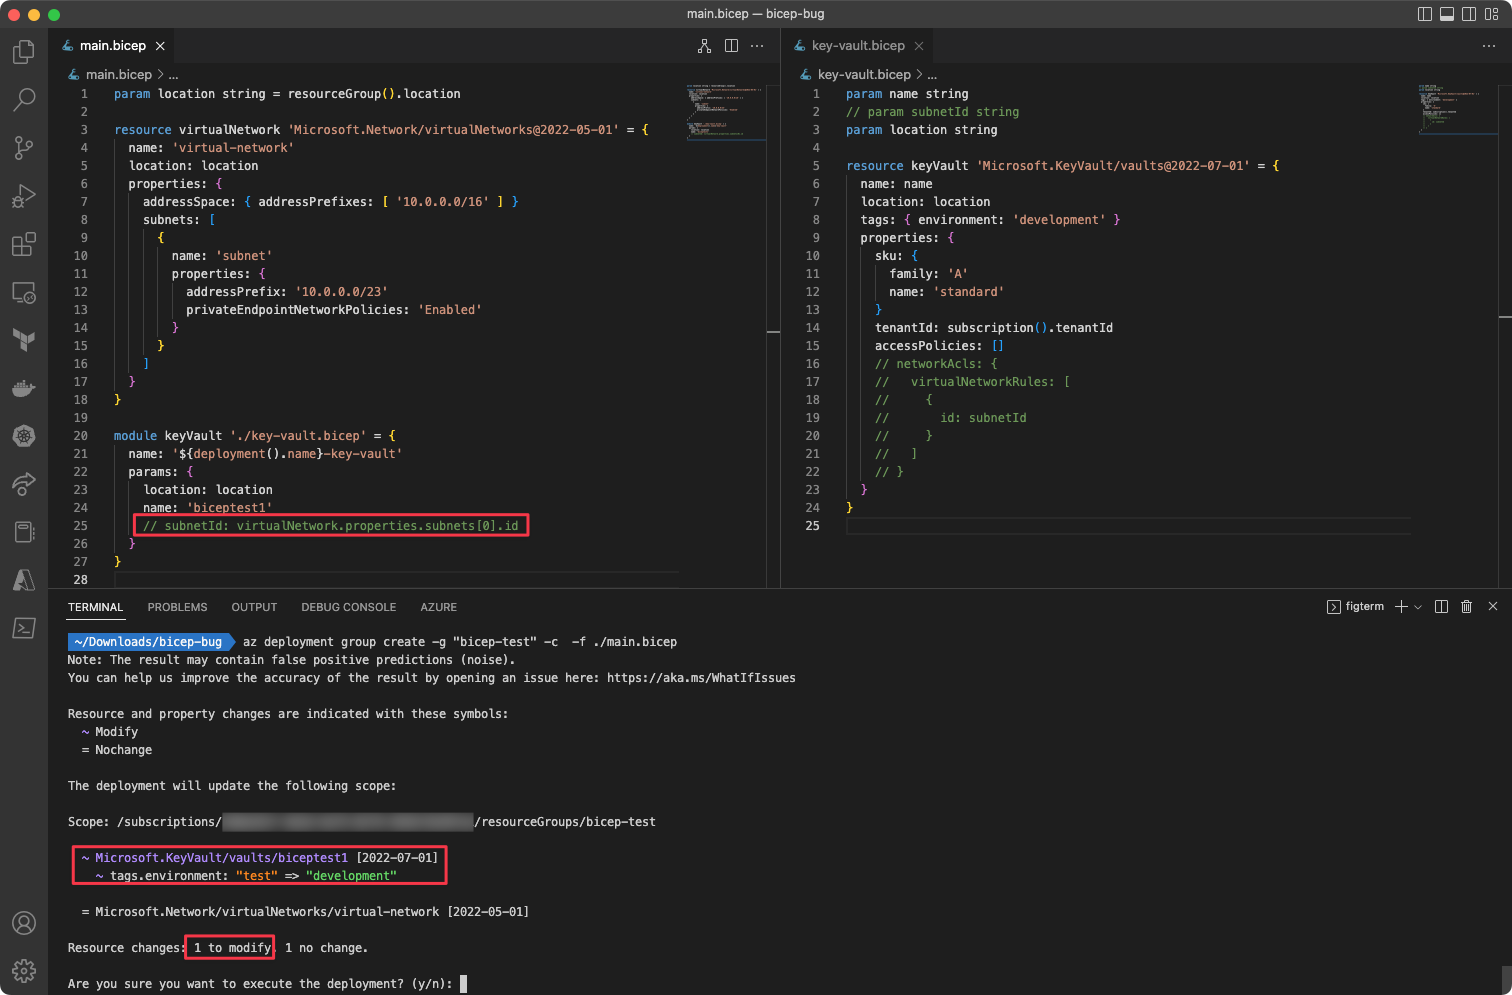Screen dimensions: 1512x995
Task: Open the Search view
Action: click(x=24, y=100)
